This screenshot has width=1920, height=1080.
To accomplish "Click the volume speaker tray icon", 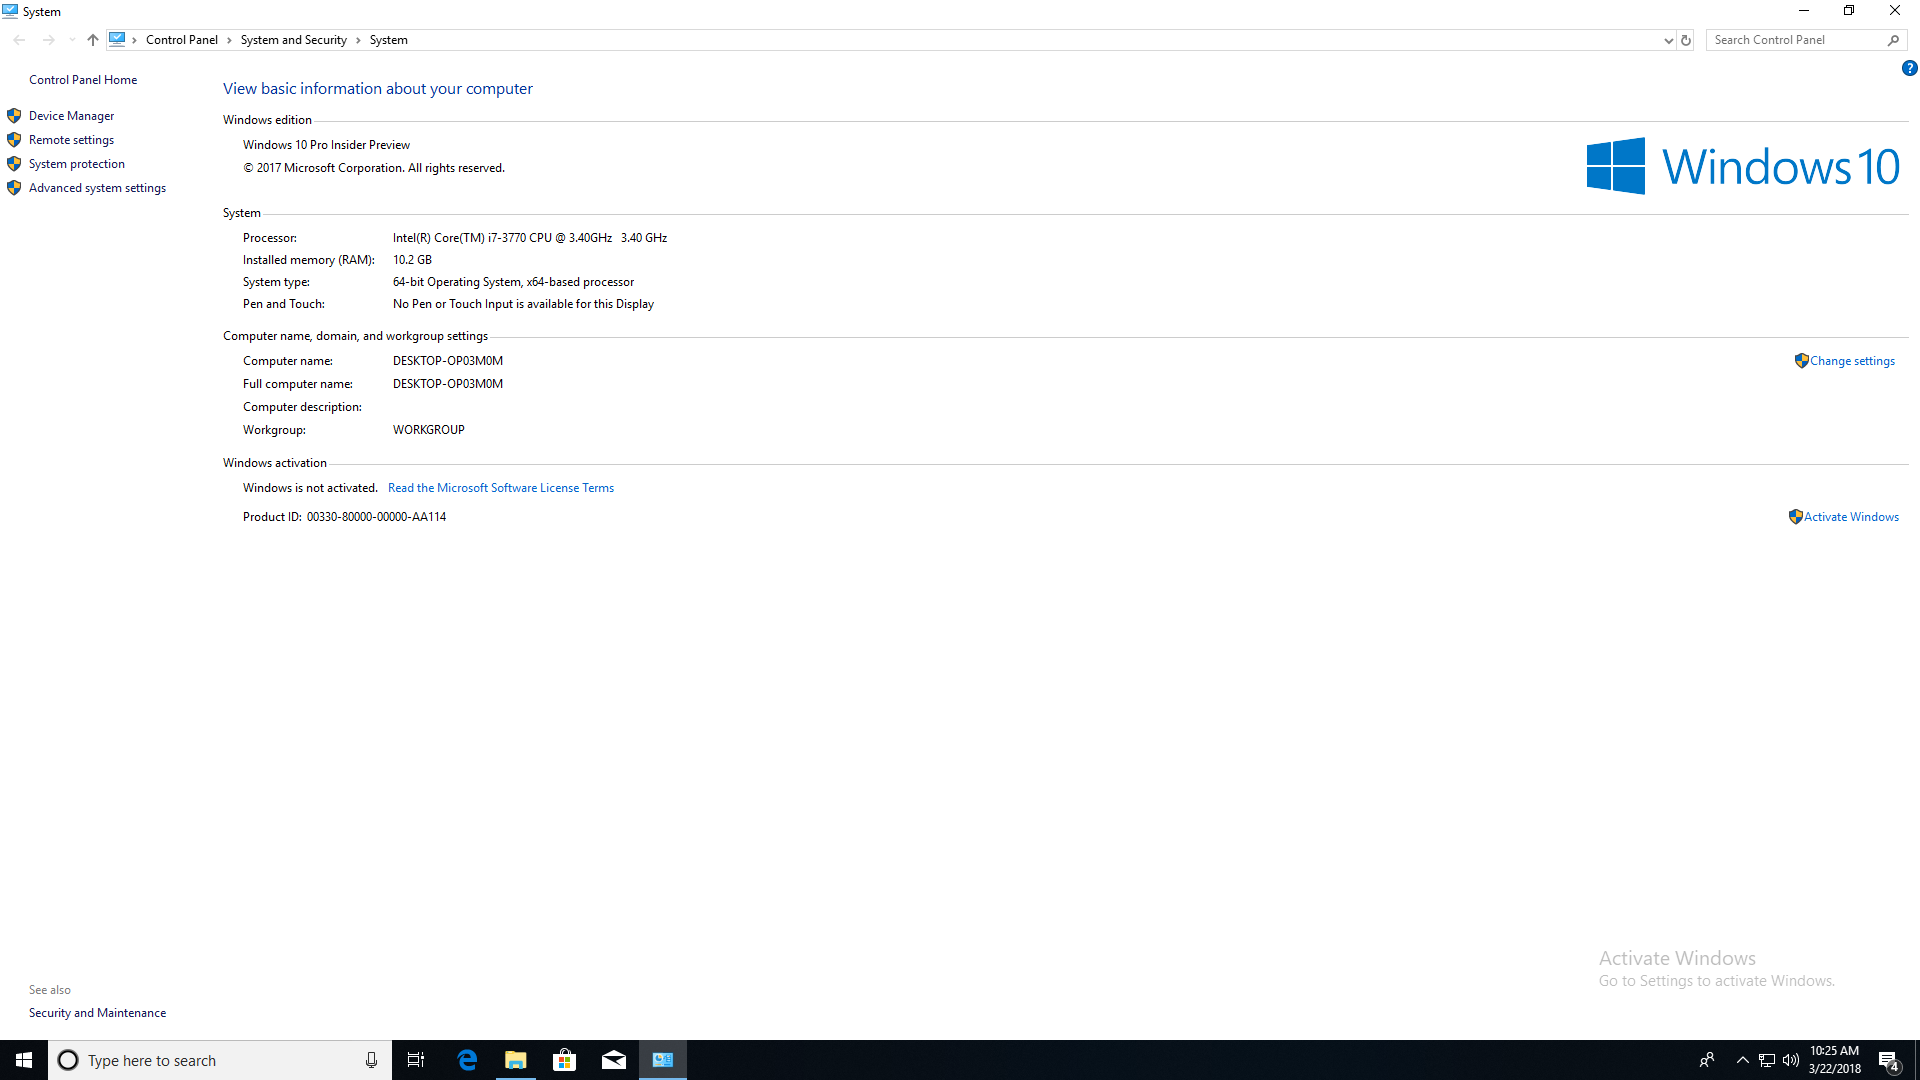I will (1791, 1060).
